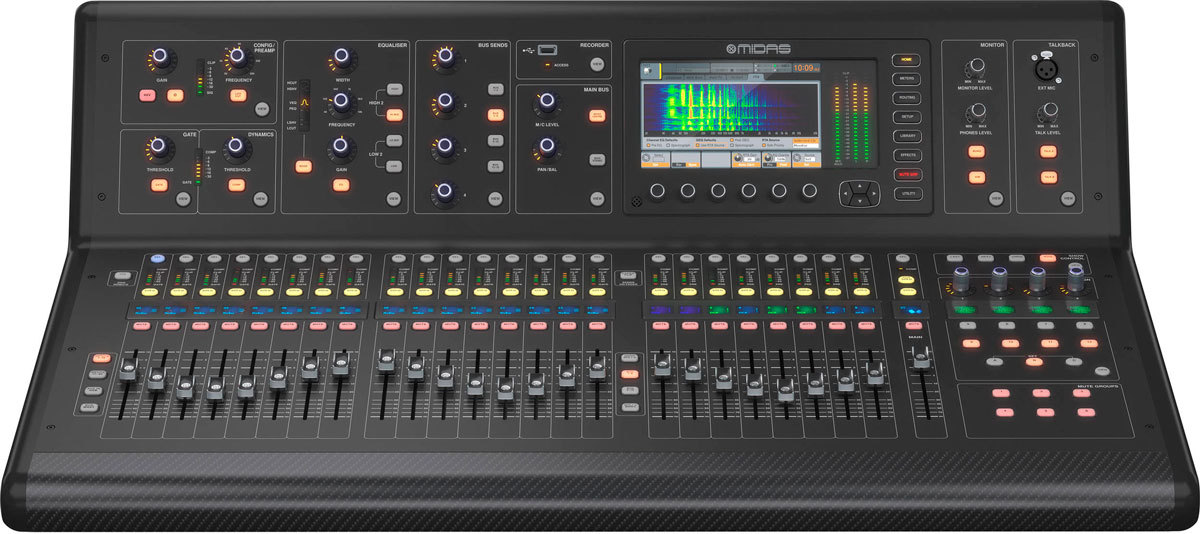1200x534 pixels.
Task: Open the HOME screen button
Action: 906,60
